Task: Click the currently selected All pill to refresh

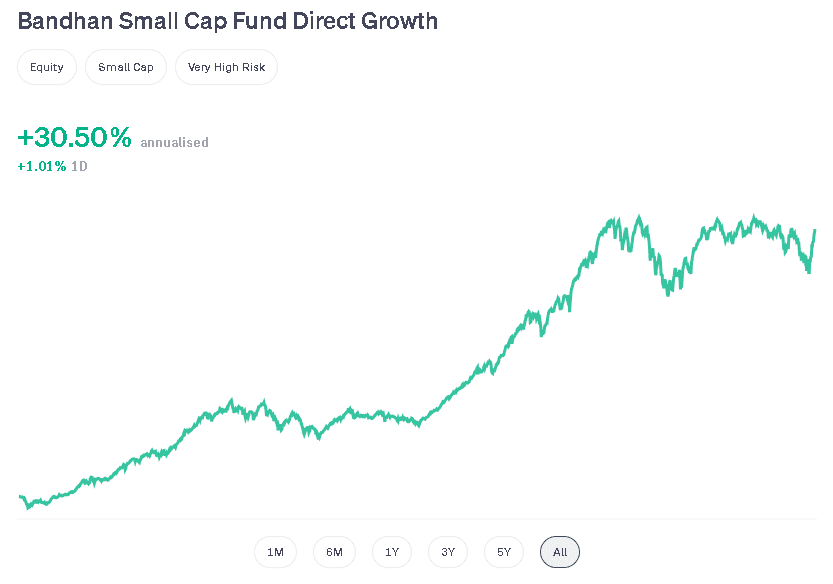Action: click(x=559, y=551)
